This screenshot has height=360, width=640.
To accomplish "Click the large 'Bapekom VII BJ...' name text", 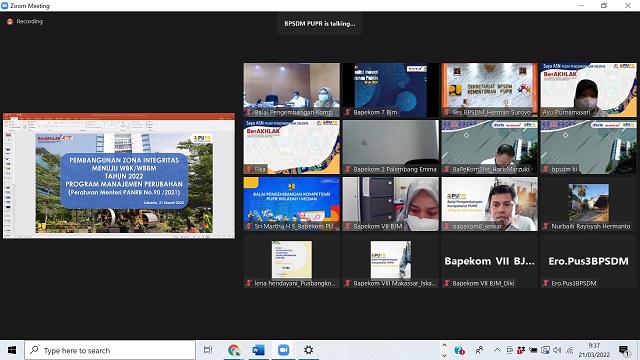I will click(489, 261).
